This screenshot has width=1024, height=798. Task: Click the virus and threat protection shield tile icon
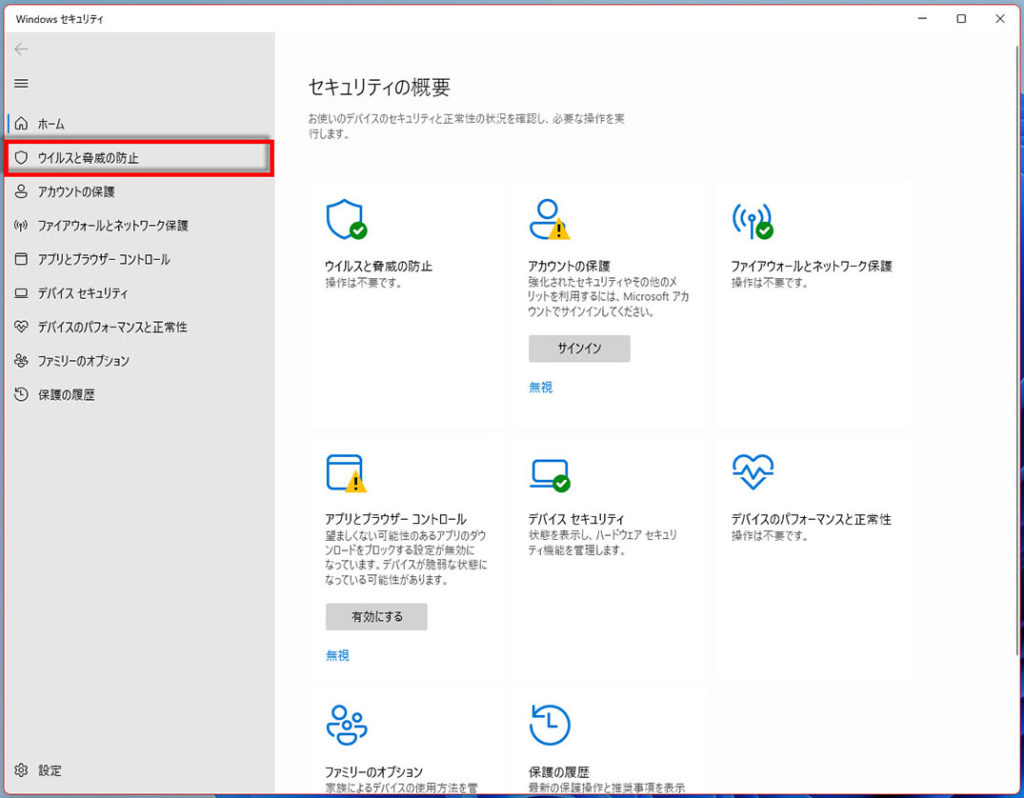[x=346, y=219]
